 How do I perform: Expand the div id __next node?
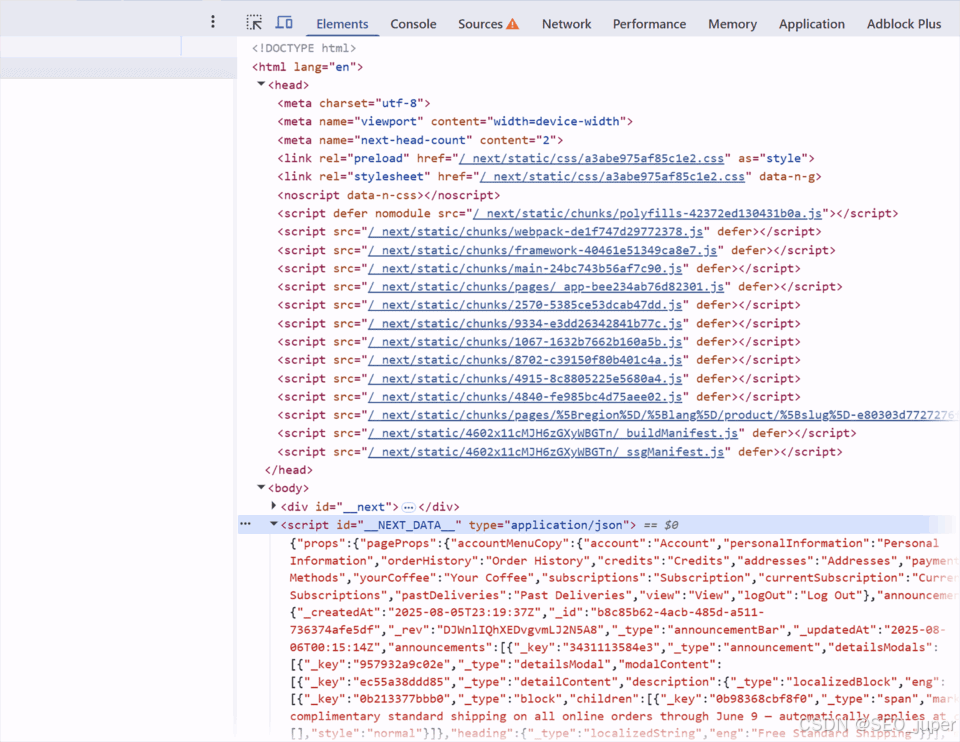pos(274,506)
